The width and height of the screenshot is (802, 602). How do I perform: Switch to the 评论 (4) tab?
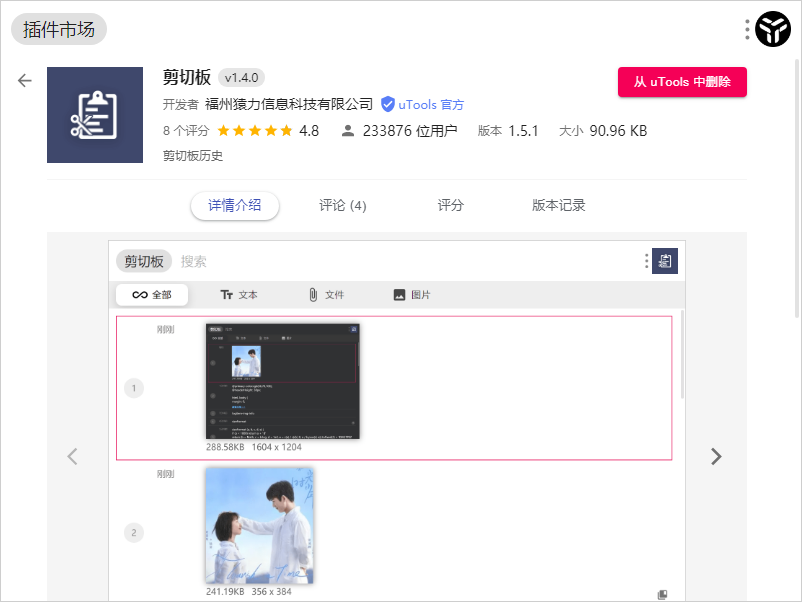coord(343,206)
